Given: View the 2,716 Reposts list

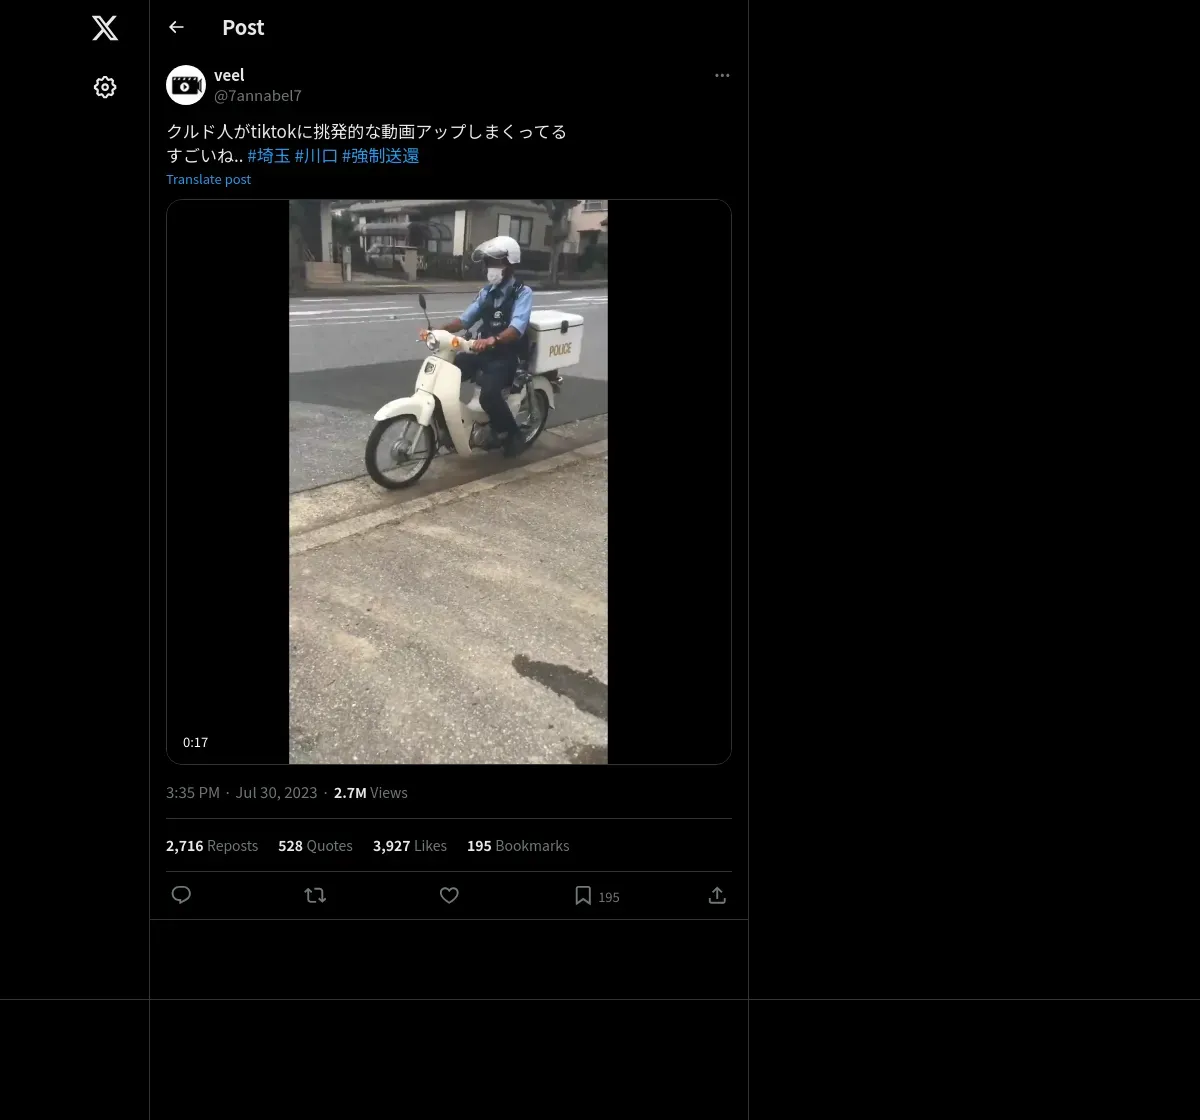Looking at the screenshot, I should point(212,845).
